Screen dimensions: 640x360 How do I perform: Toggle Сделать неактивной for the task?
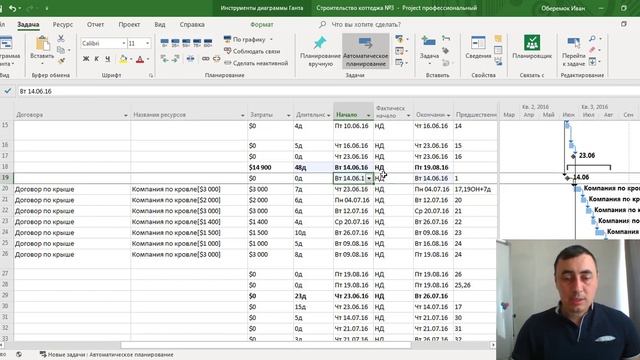coord(256,63)
